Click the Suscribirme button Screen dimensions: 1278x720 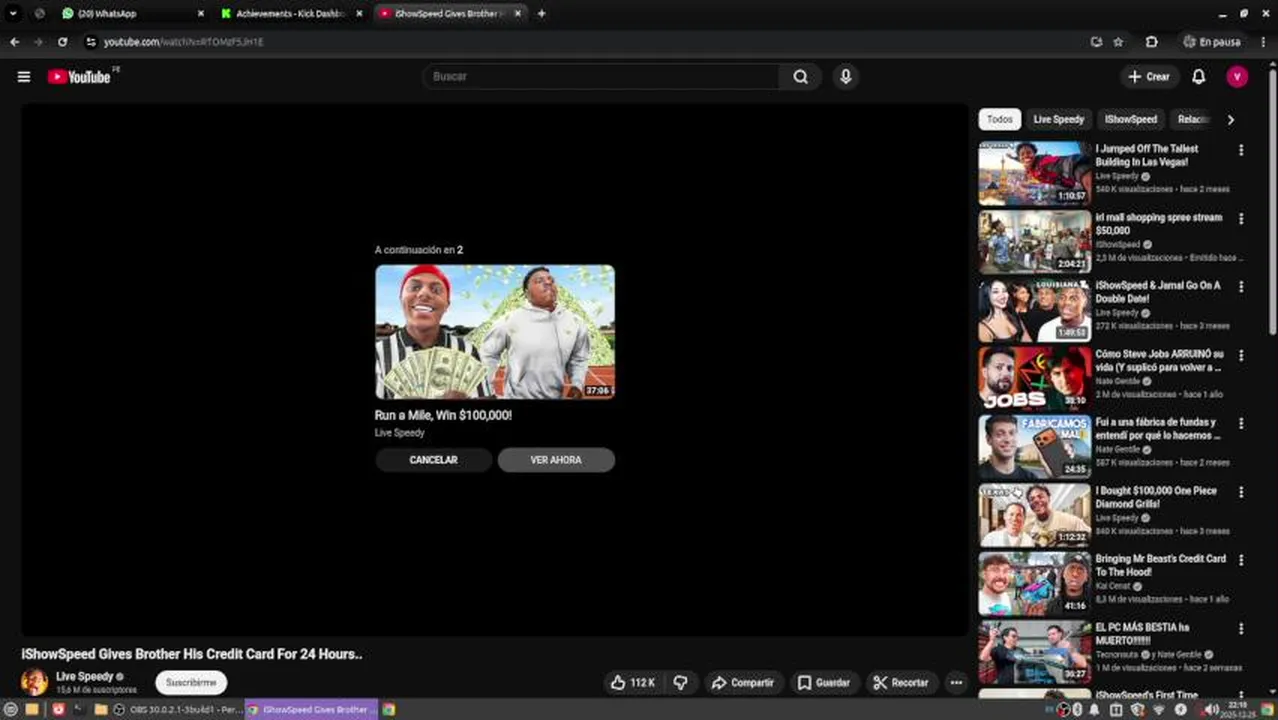(x=191, y=683)
